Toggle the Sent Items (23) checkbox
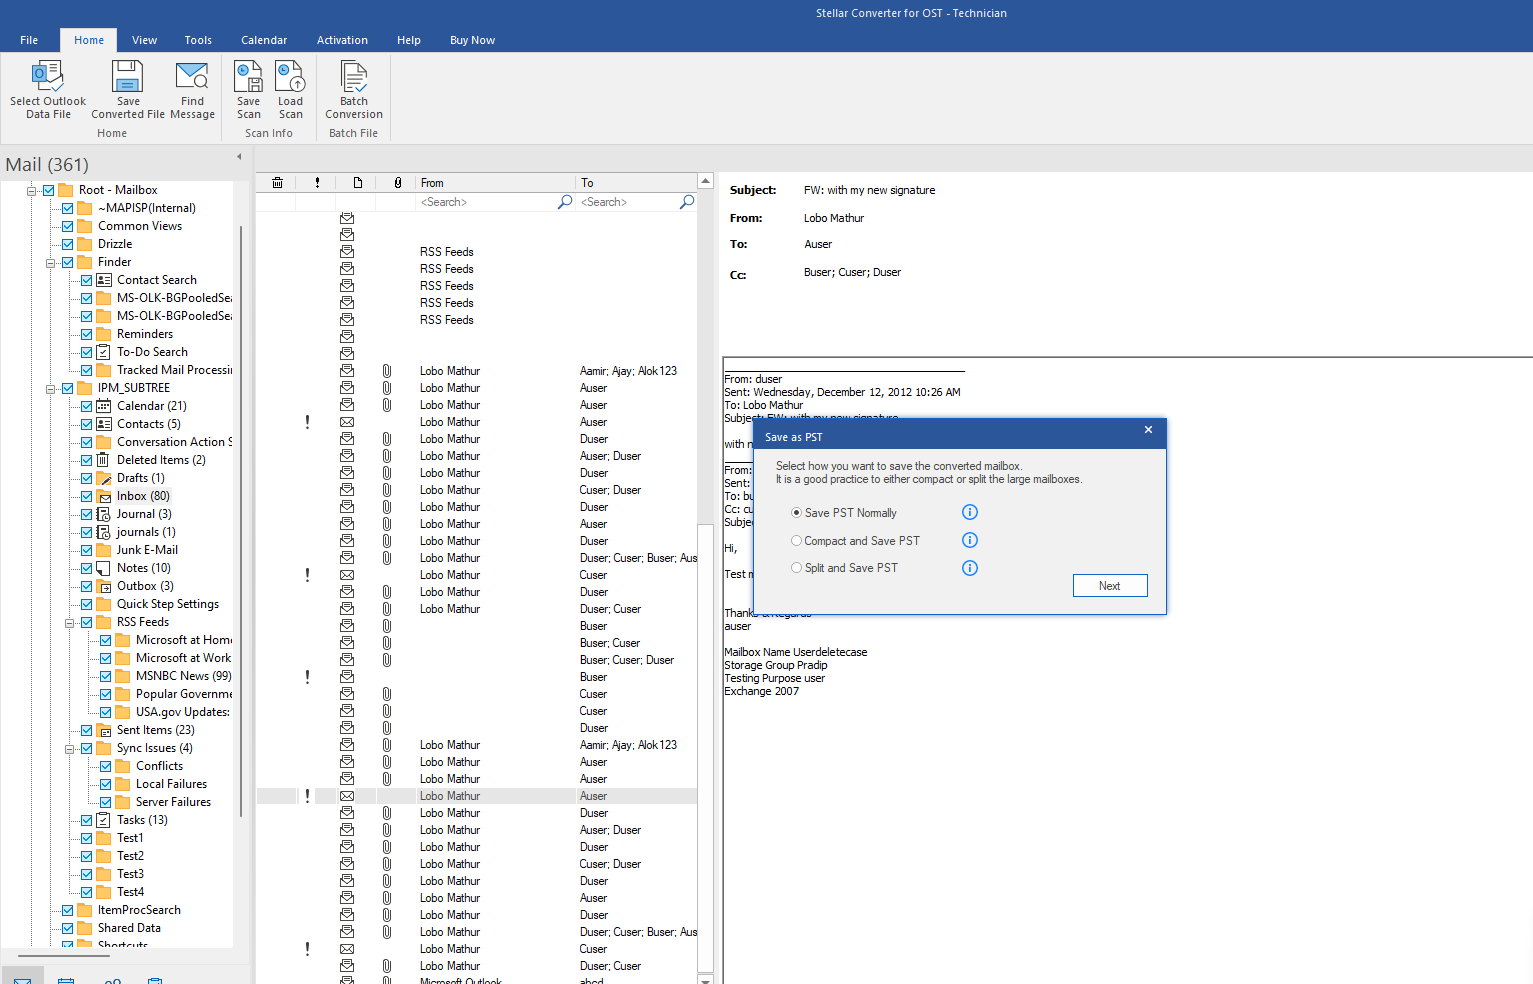 click(x=86, y=730)
